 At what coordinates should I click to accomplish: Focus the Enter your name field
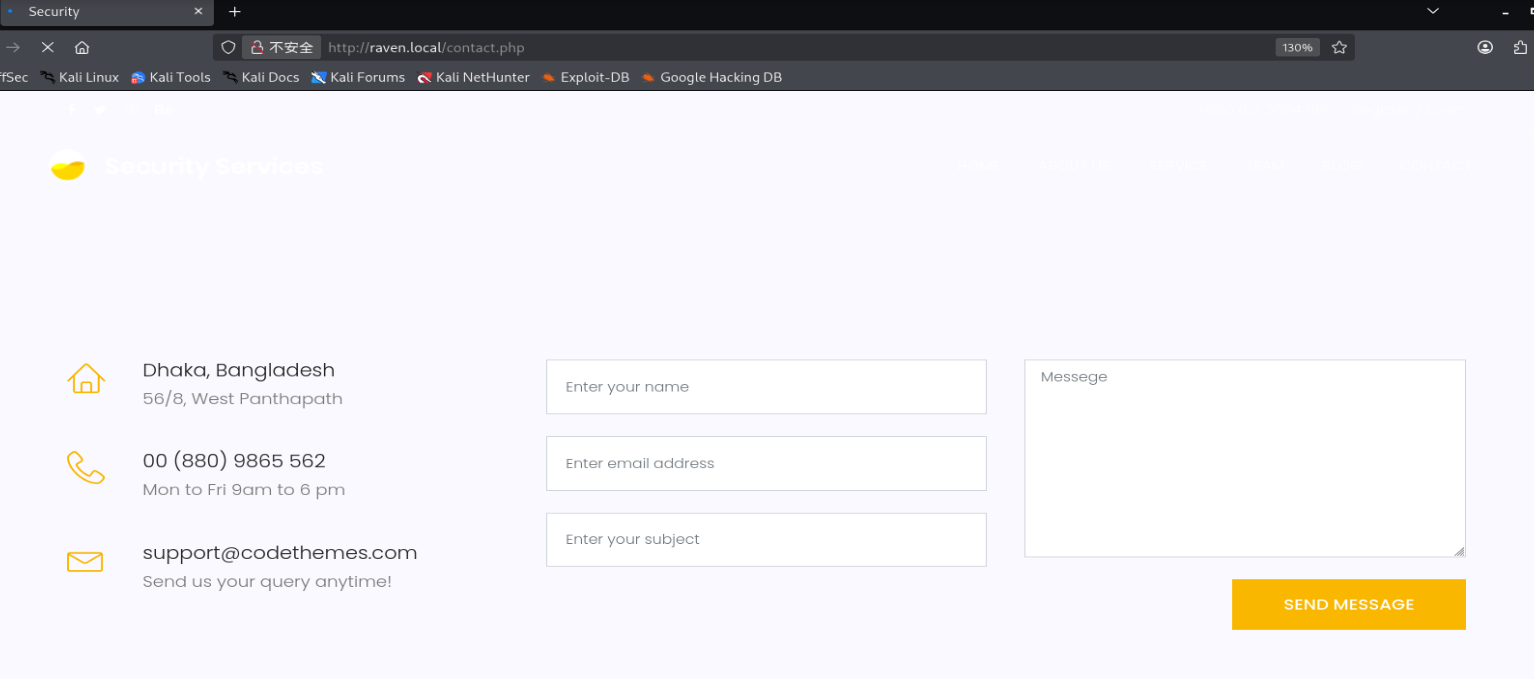point(766,387)
